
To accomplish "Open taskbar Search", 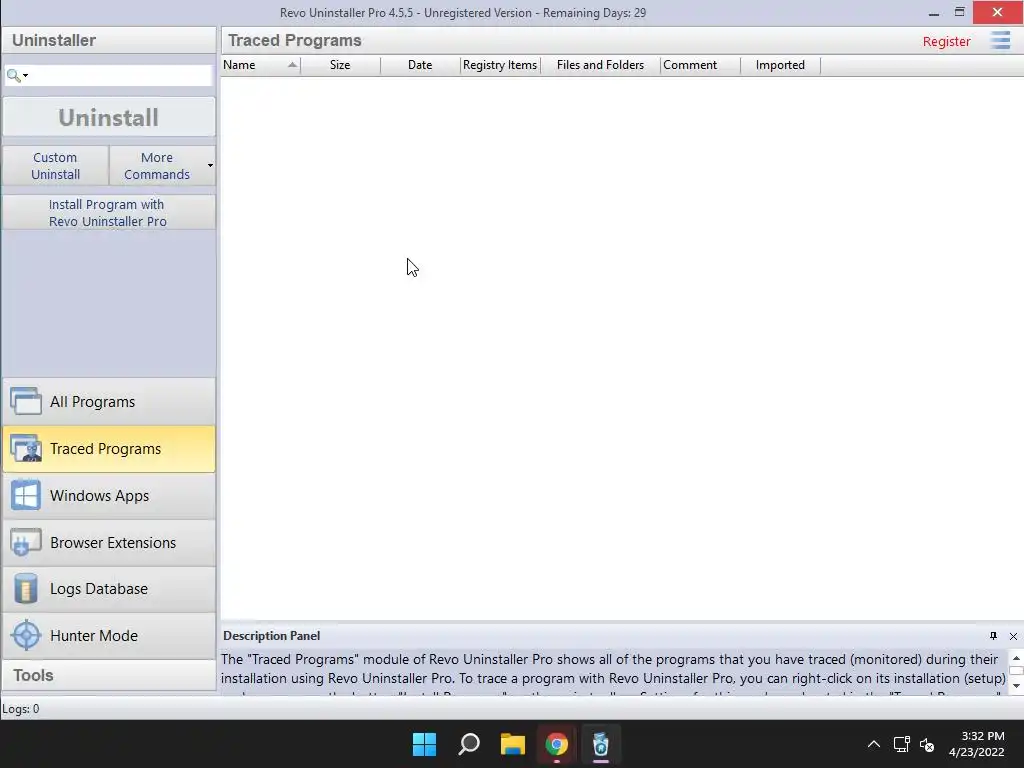I will pos(469,744).
